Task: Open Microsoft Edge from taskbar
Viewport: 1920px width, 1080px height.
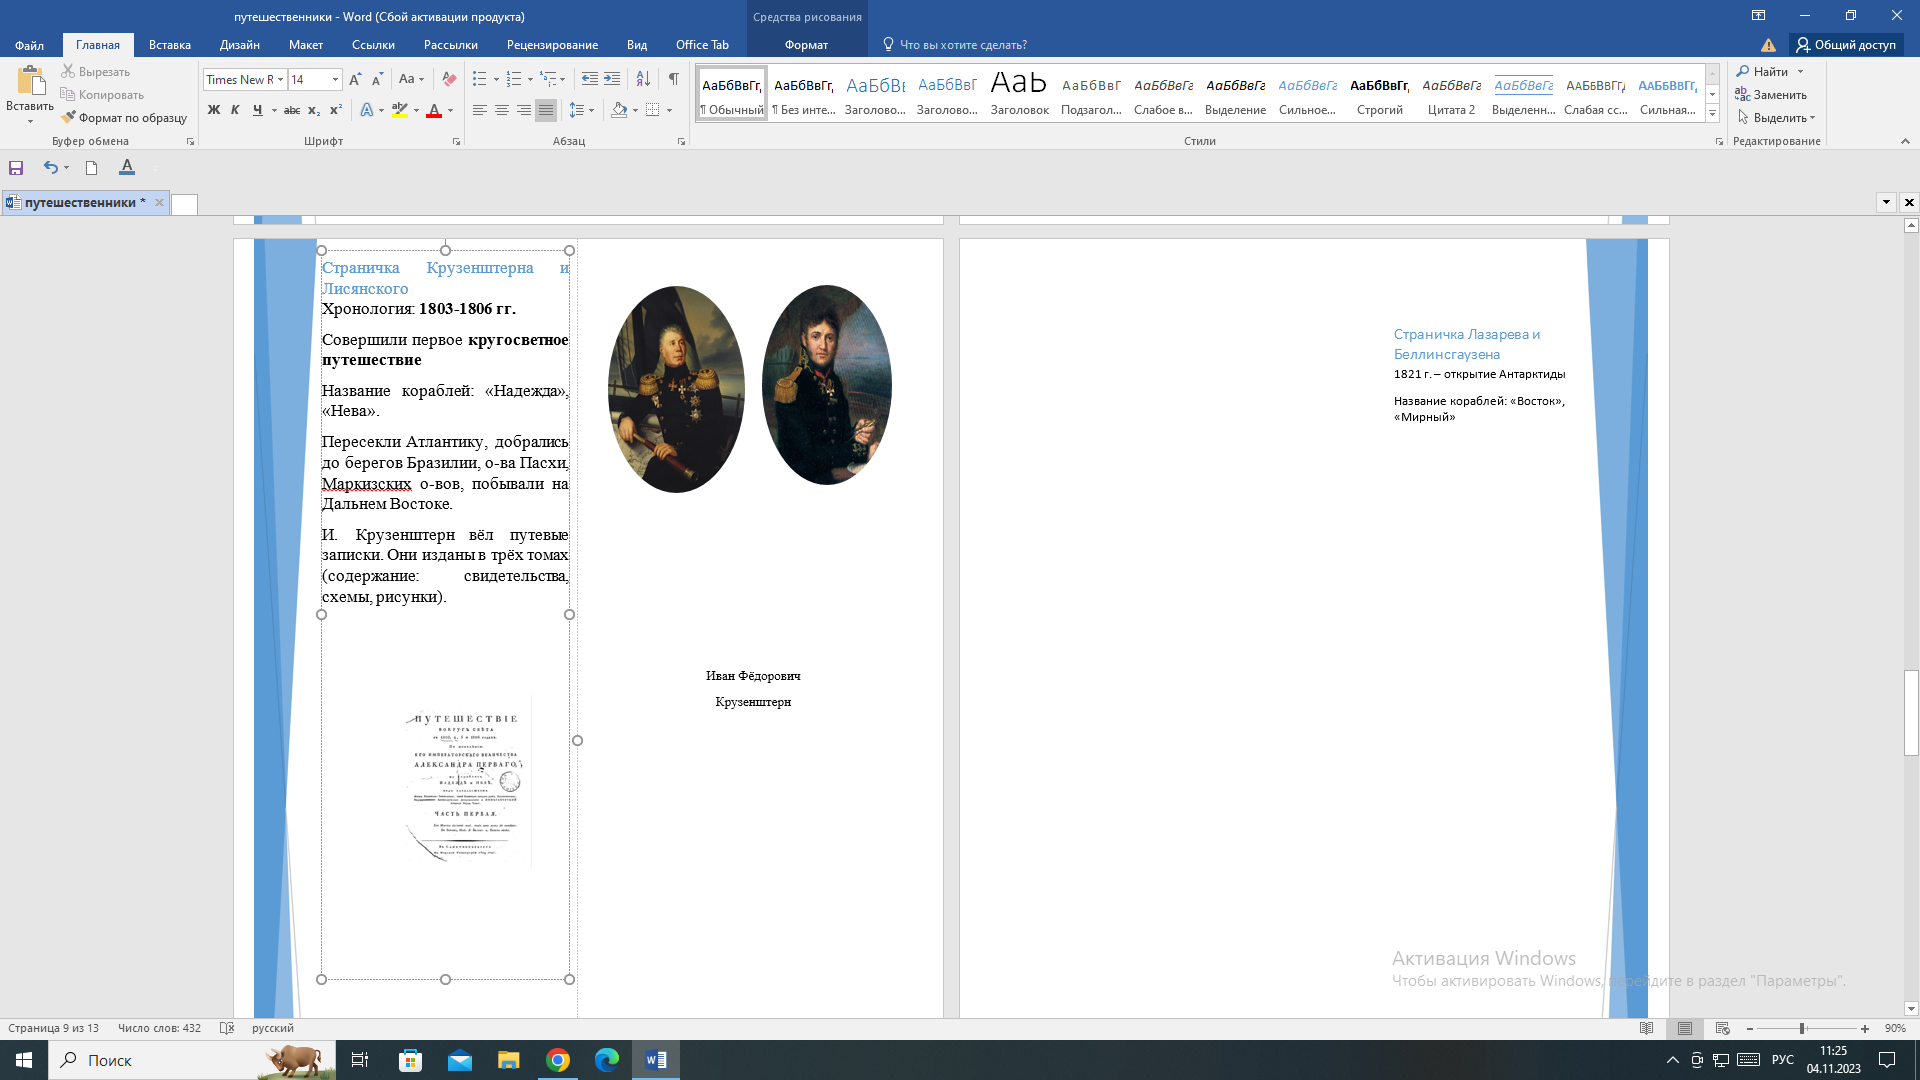Action: point(607,1060)
